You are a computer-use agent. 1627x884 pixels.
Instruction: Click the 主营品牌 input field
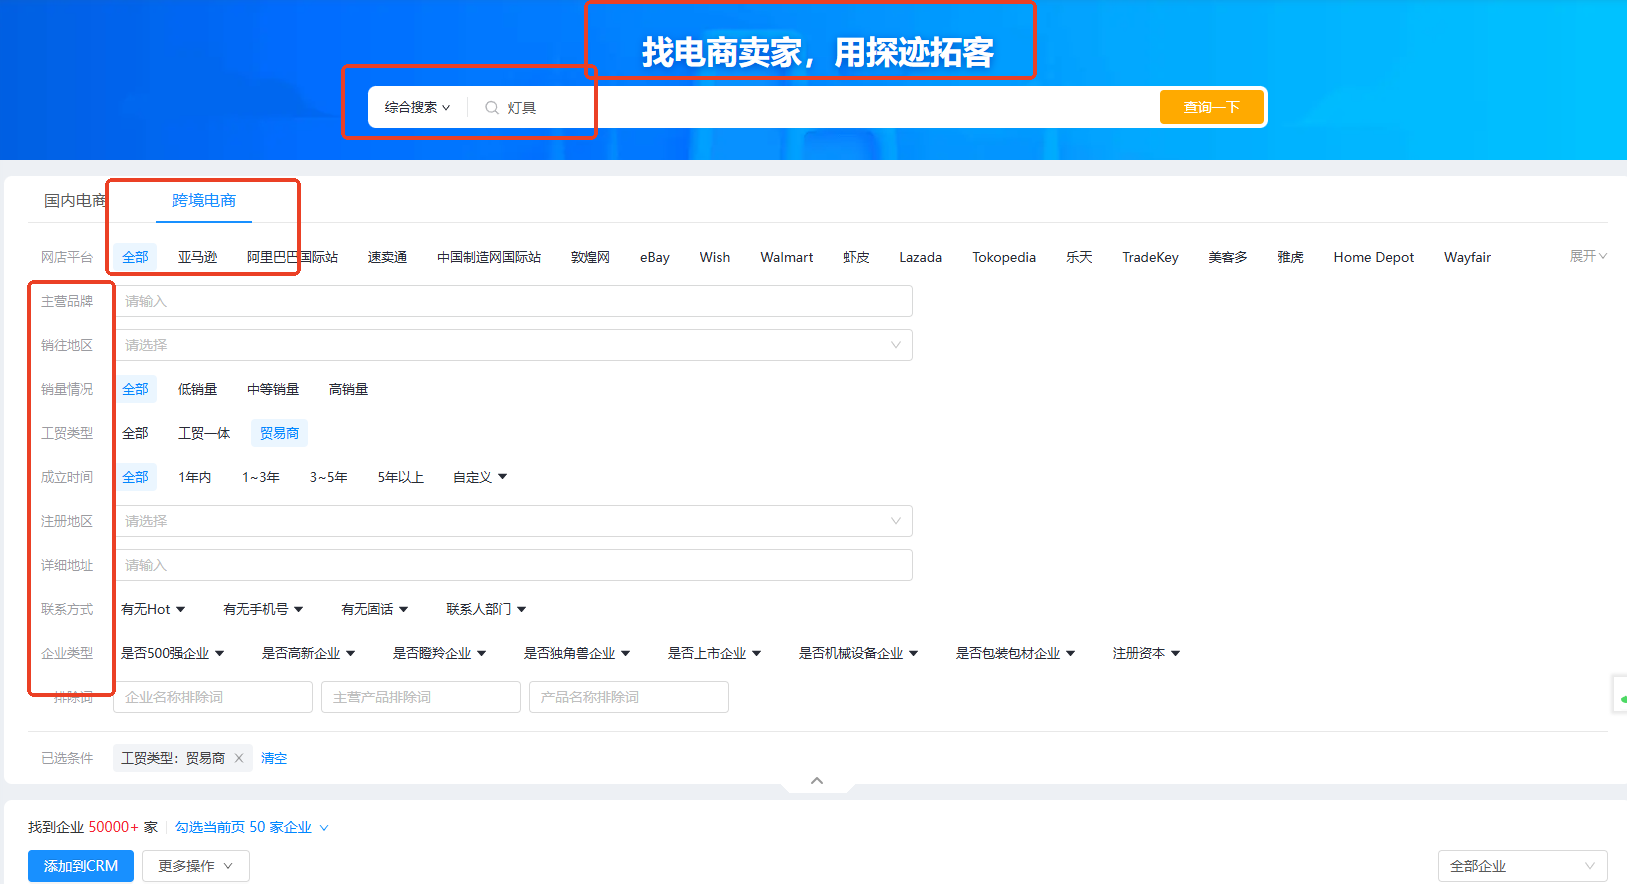tap(513, 301)
